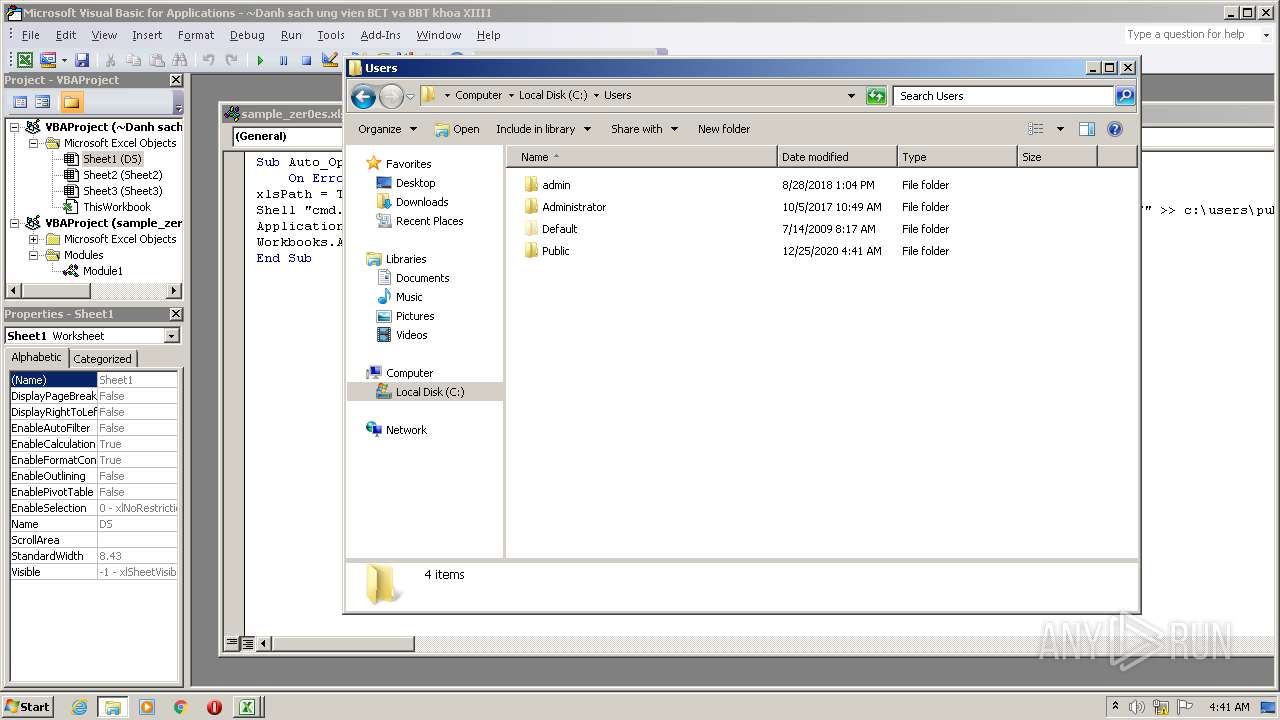This screenshot has width=1280, height=720.
Task: Select the Public folder
Action: coord(556,251)
